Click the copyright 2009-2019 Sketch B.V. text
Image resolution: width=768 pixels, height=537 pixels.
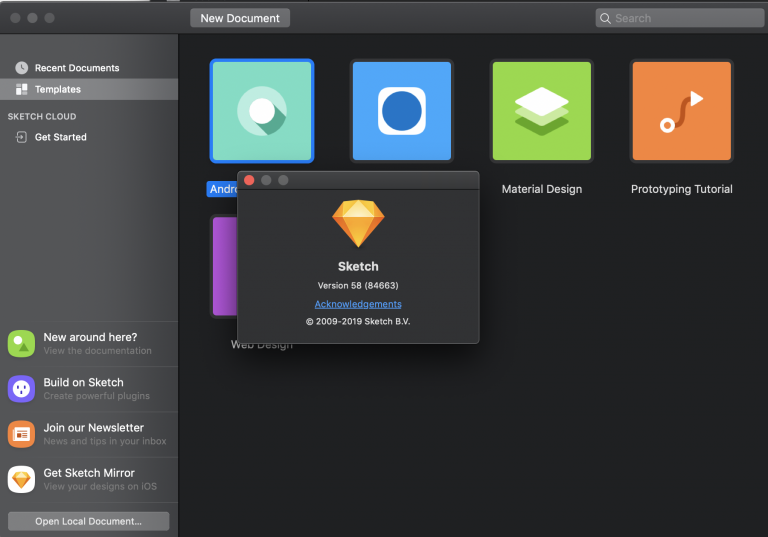pos(358,321)
